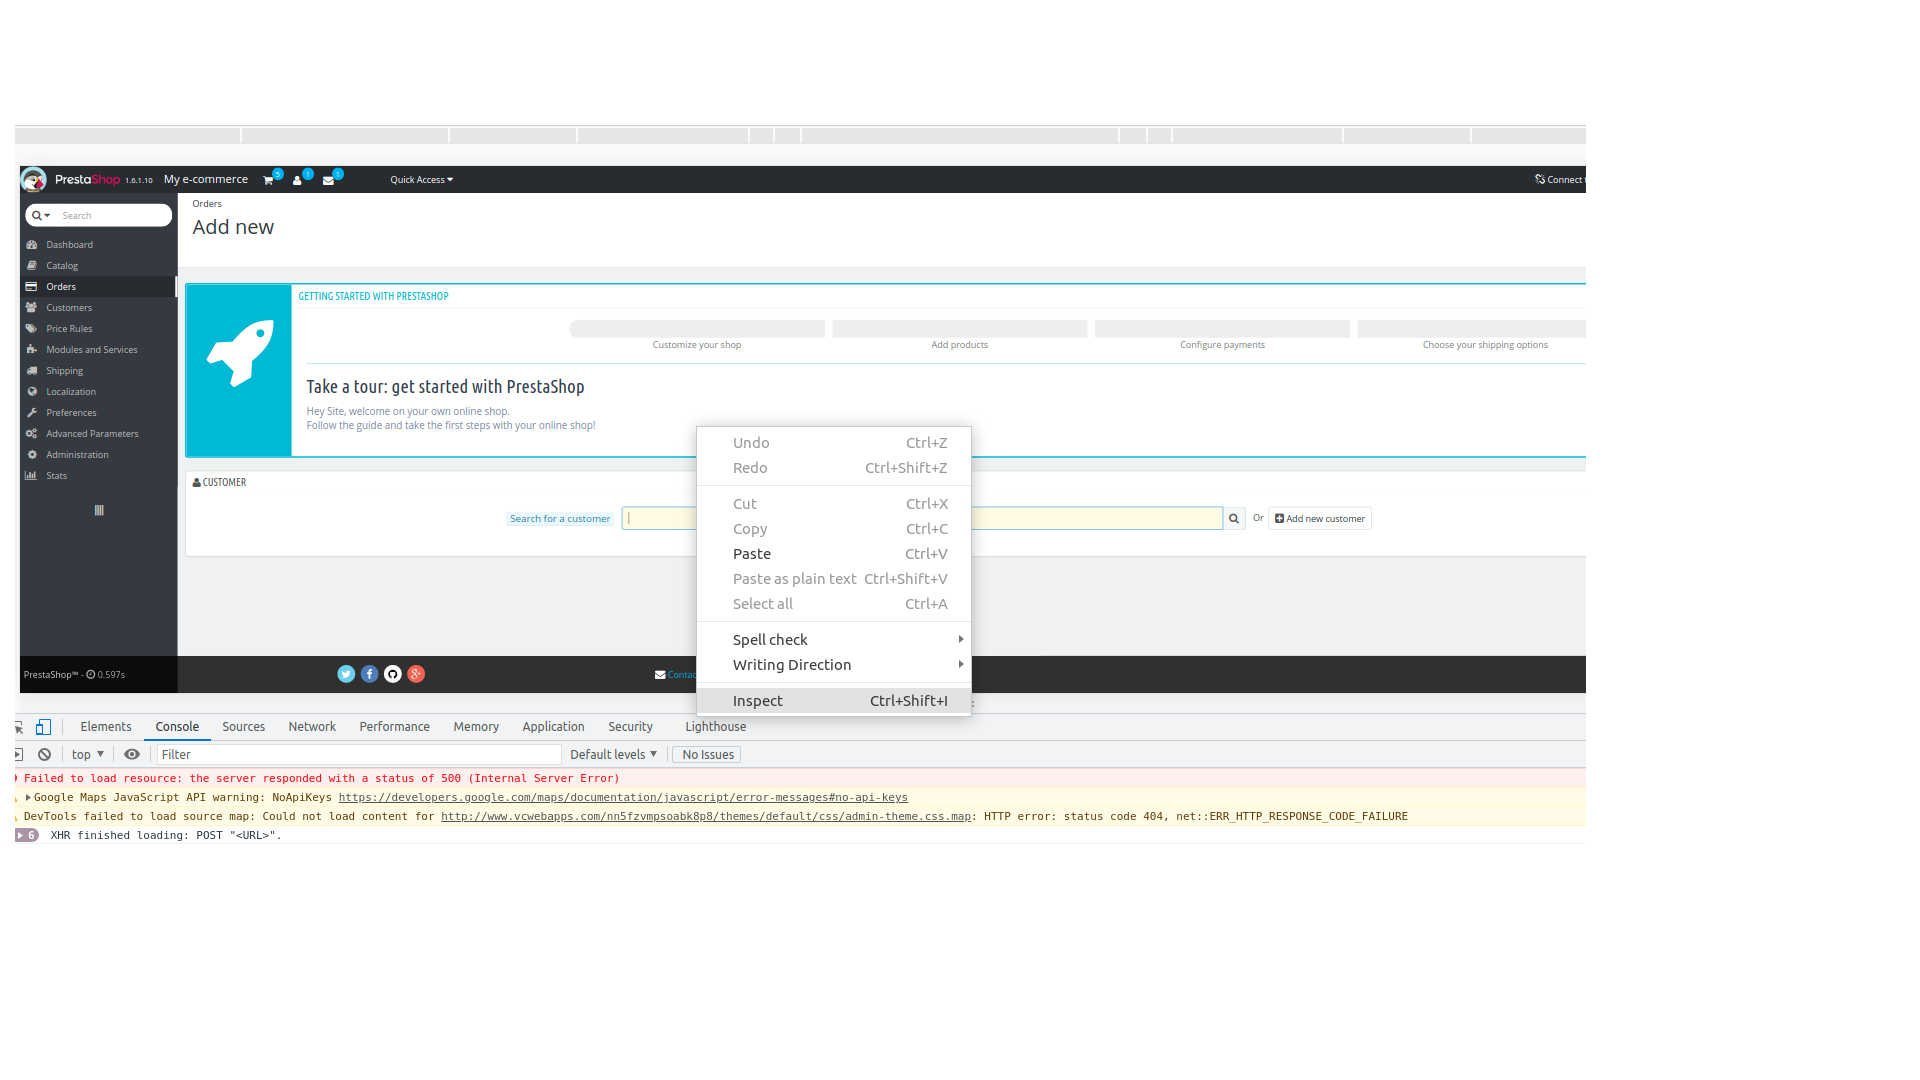
Task: Expand the Default levels dropdown
Action: click(x=613, y=755)
